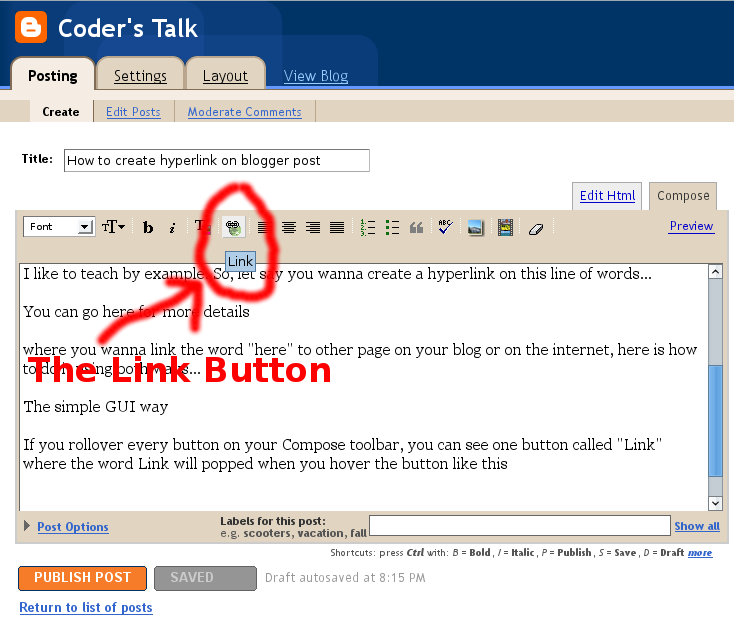Click the 'Draft autosaved at 8:15 PM' text

click(x=345, y=578)
